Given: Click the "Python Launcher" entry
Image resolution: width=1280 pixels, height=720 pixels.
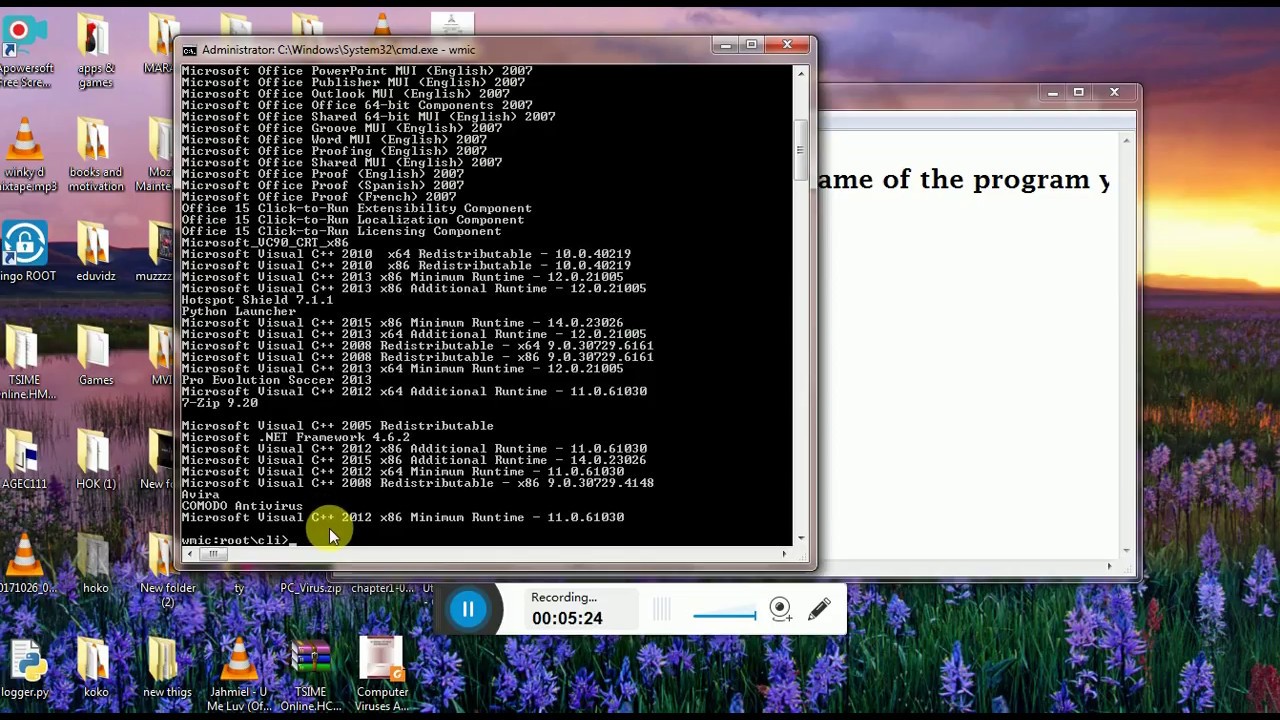Looking at the screenshot, I should click(238, 311).
